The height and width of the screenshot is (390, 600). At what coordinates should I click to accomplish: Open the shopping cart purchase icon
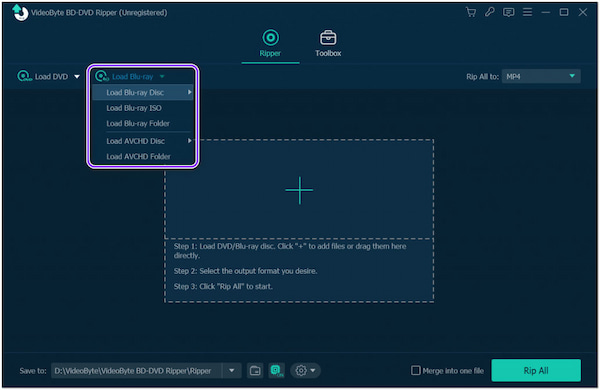point(471,12)
